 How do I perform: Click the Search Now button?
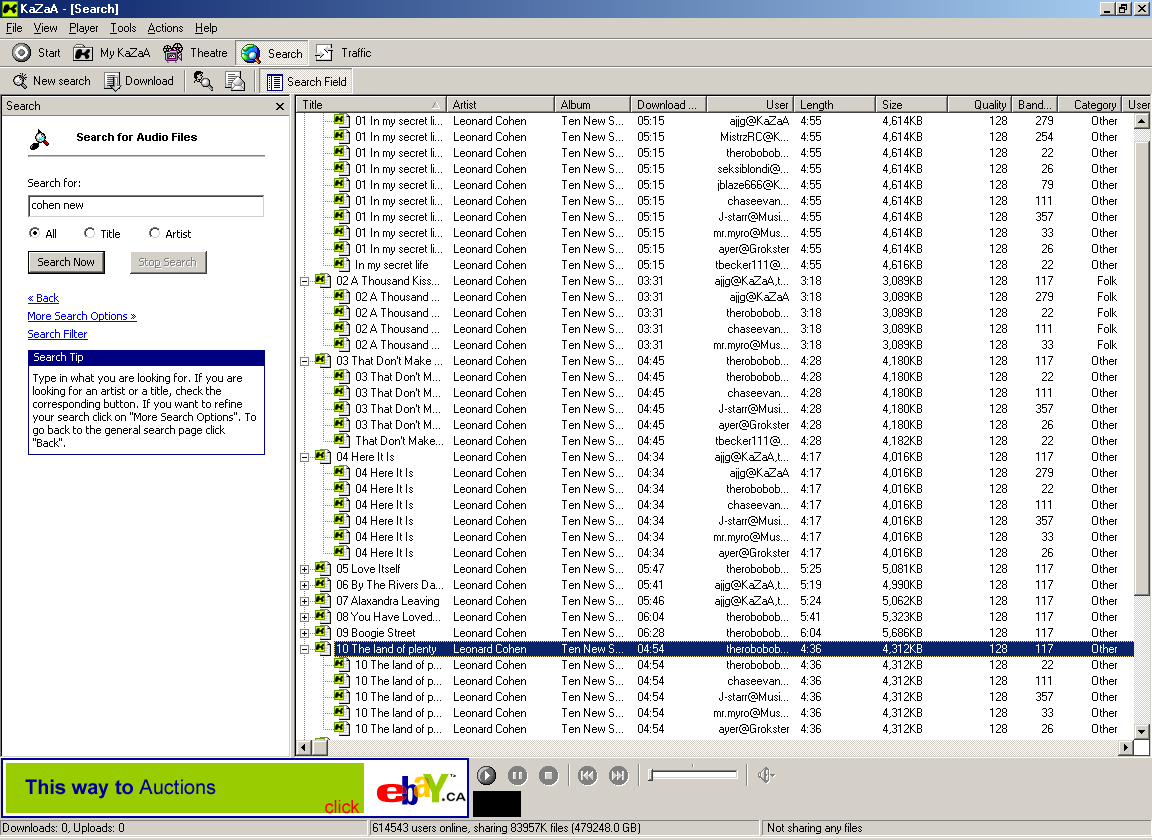tap(66, 262)
